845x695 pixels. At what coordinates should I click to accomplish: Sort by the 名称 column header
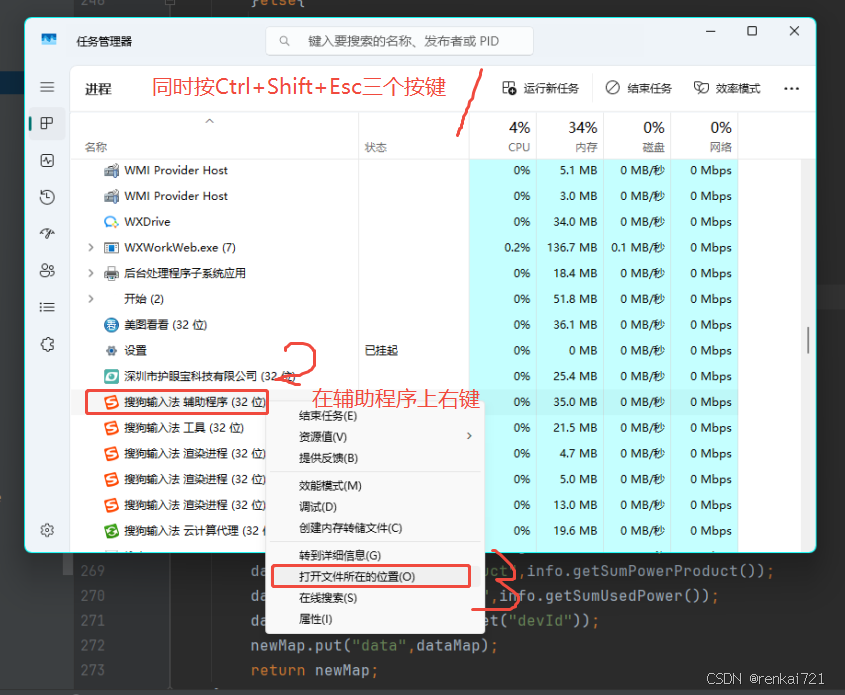pyautogui.click(x=214, y=136)
